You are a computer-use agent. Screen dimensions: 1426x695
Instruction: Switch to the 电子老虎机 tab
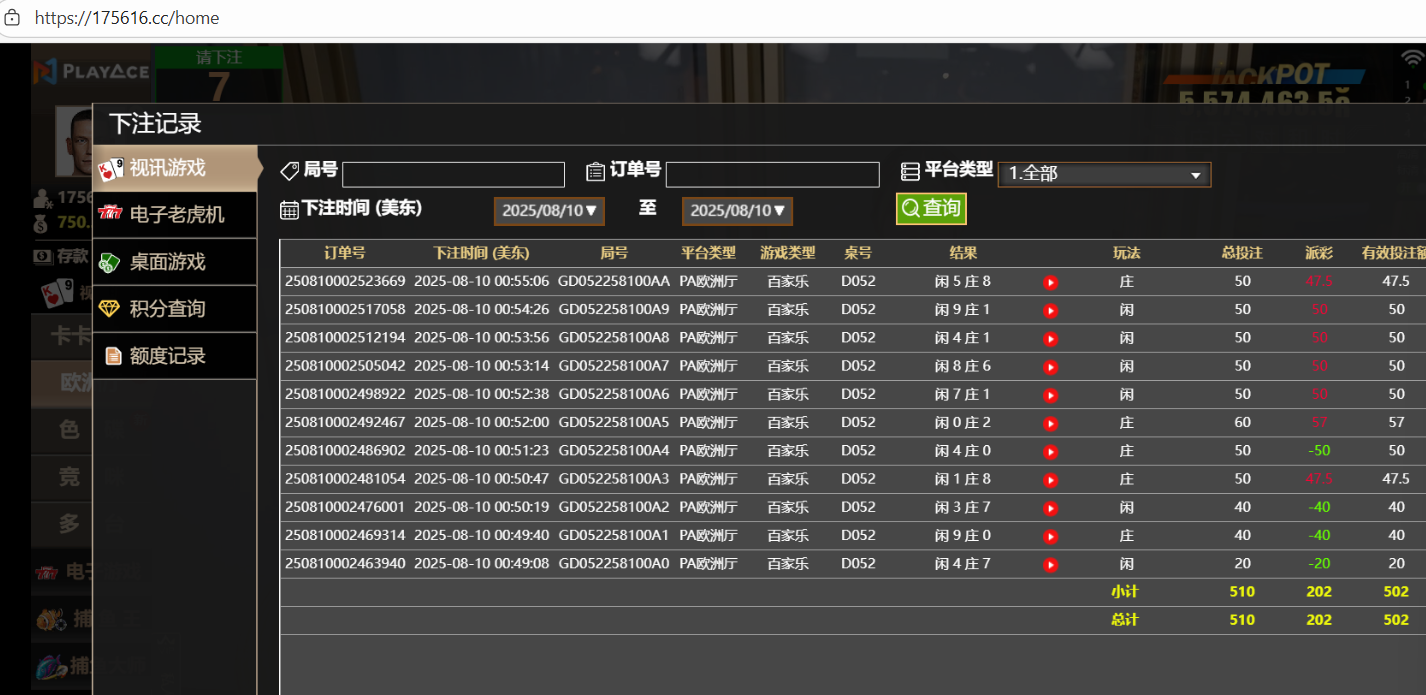click(x=175, y=215)
